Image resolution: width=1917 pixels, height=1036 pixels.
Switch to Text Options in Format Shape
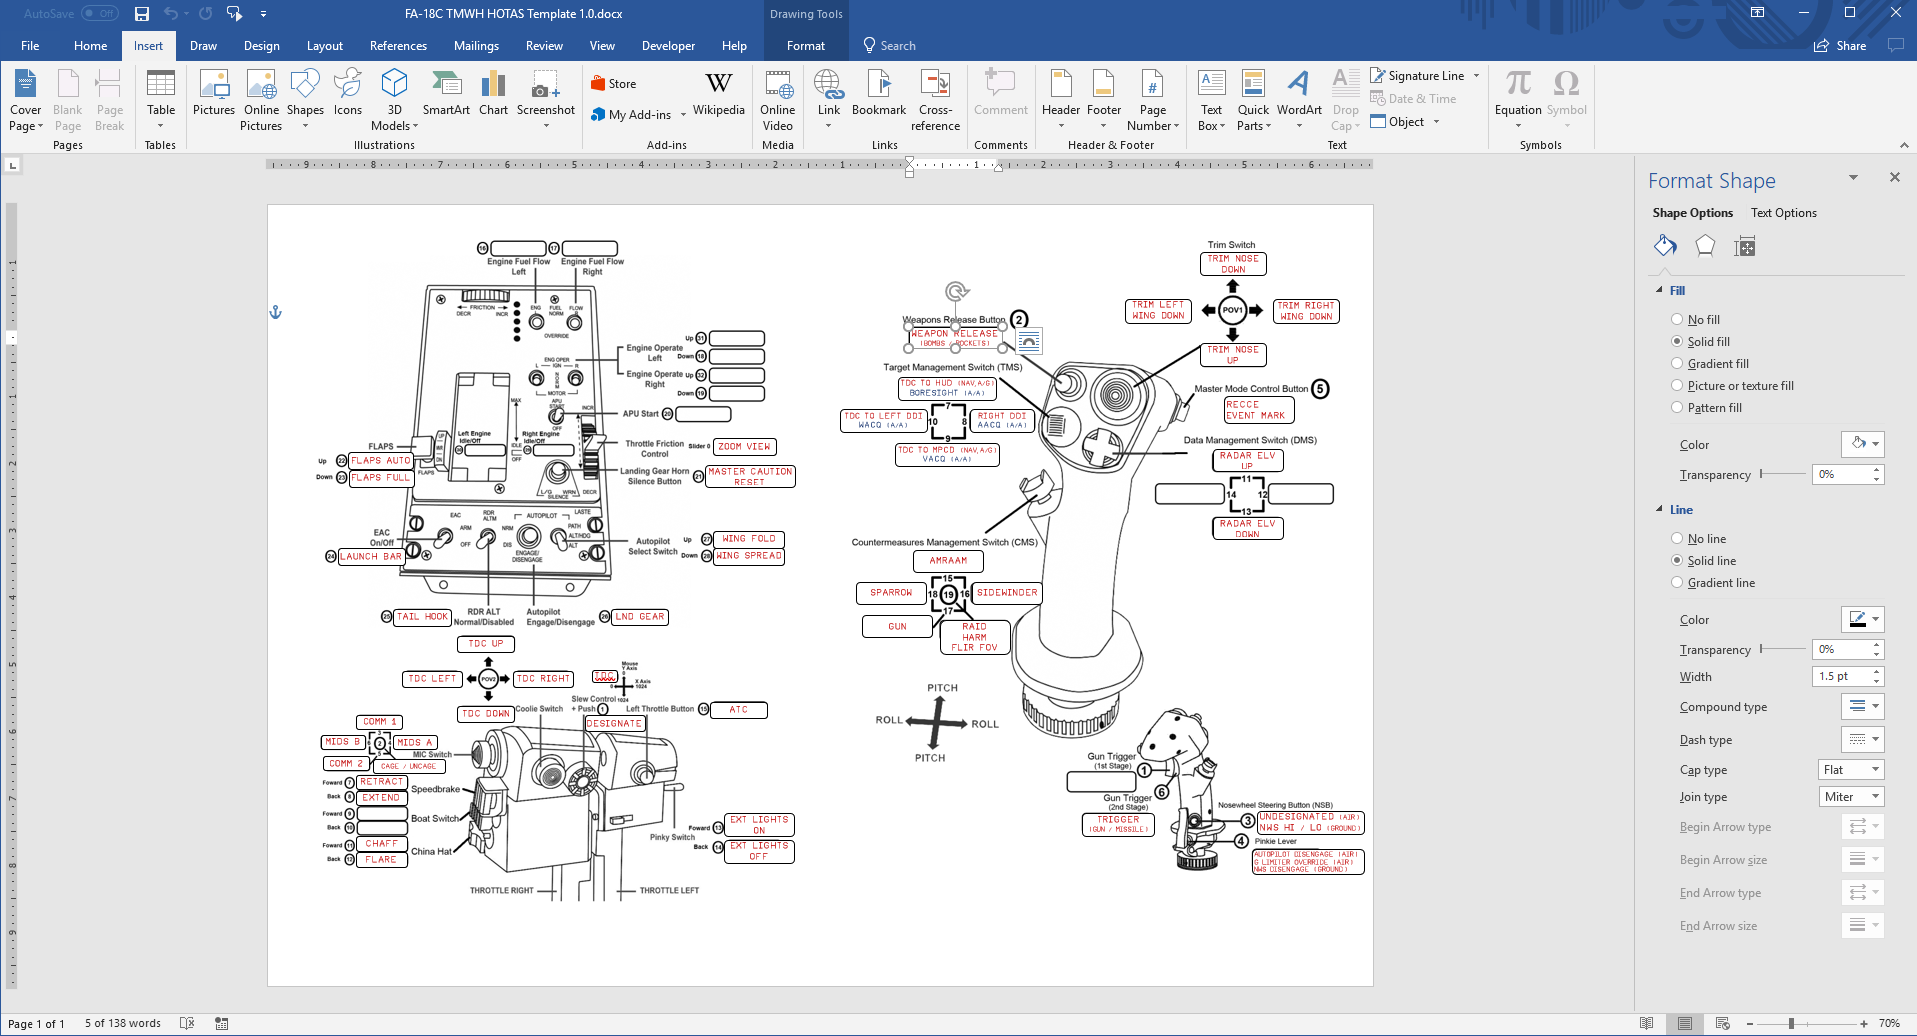click(x=1783, y=213)
